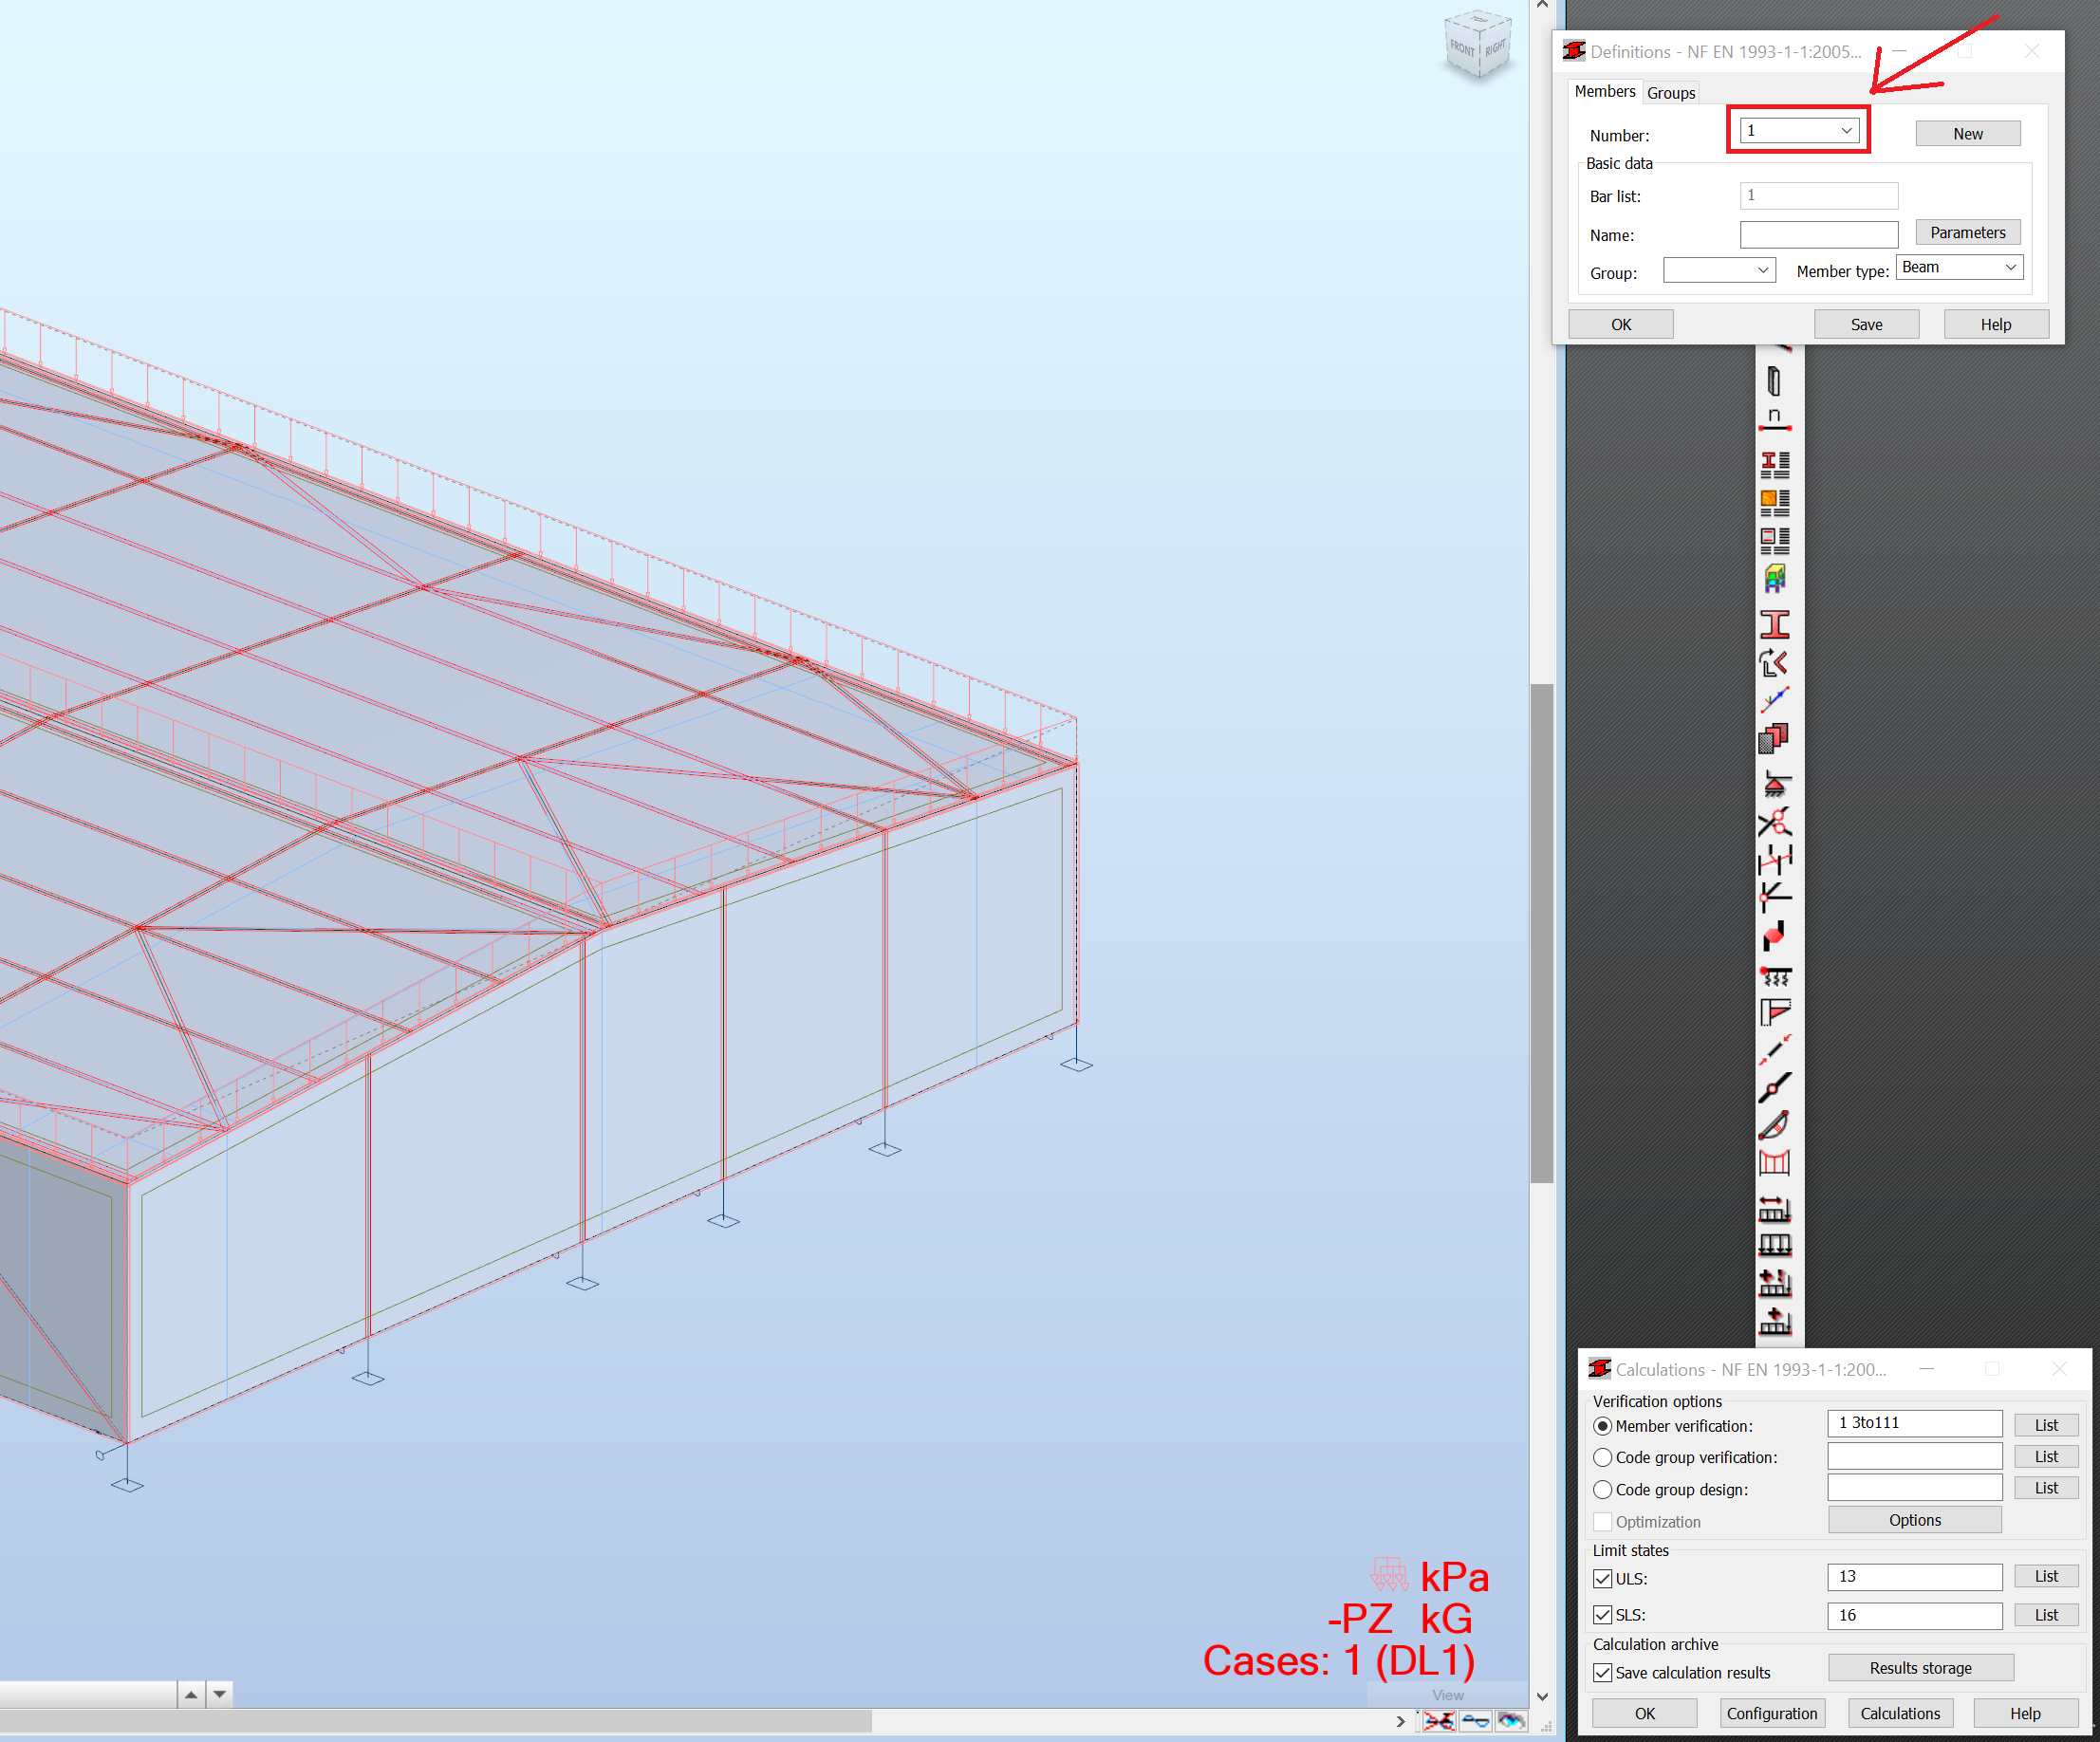Click the member Name input field

(1818, 236)
